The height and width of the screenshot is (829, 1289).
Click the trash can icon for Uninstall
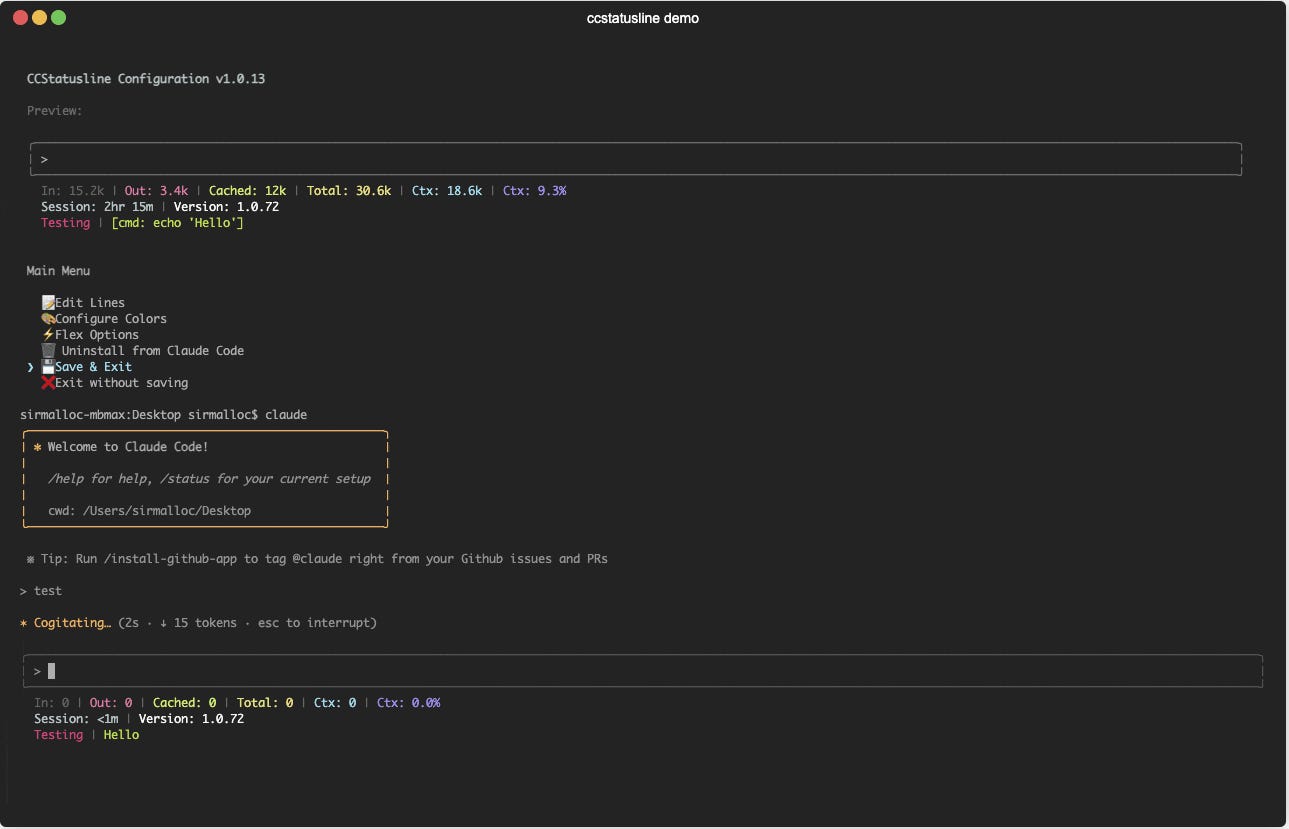pyautogui.click(x=48, y=350)
